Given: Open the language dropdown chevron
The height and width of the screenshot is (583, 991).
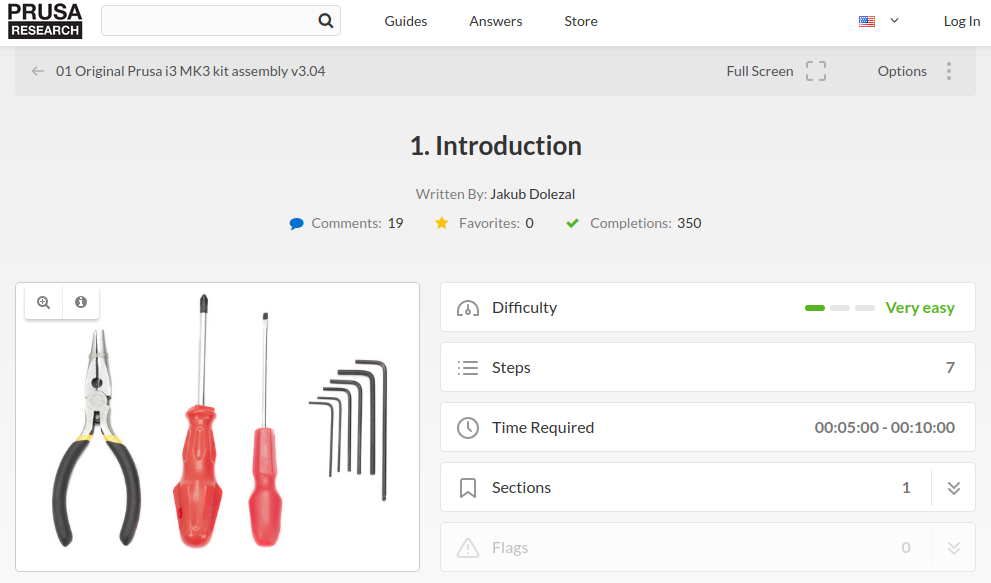Looking at the screenshot, I should tap(894, 20).
